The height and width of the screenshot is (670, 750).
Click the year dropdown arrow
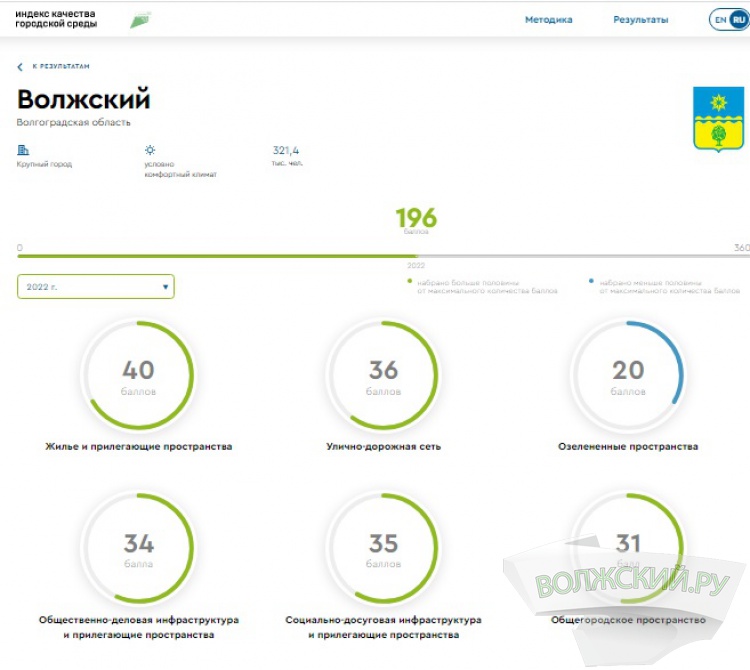(x=165, y=287)
